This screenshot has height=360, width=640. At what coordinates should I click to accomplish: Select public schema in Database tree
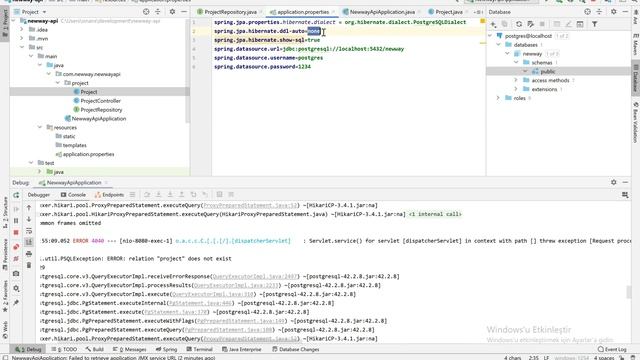click(548, 71)
